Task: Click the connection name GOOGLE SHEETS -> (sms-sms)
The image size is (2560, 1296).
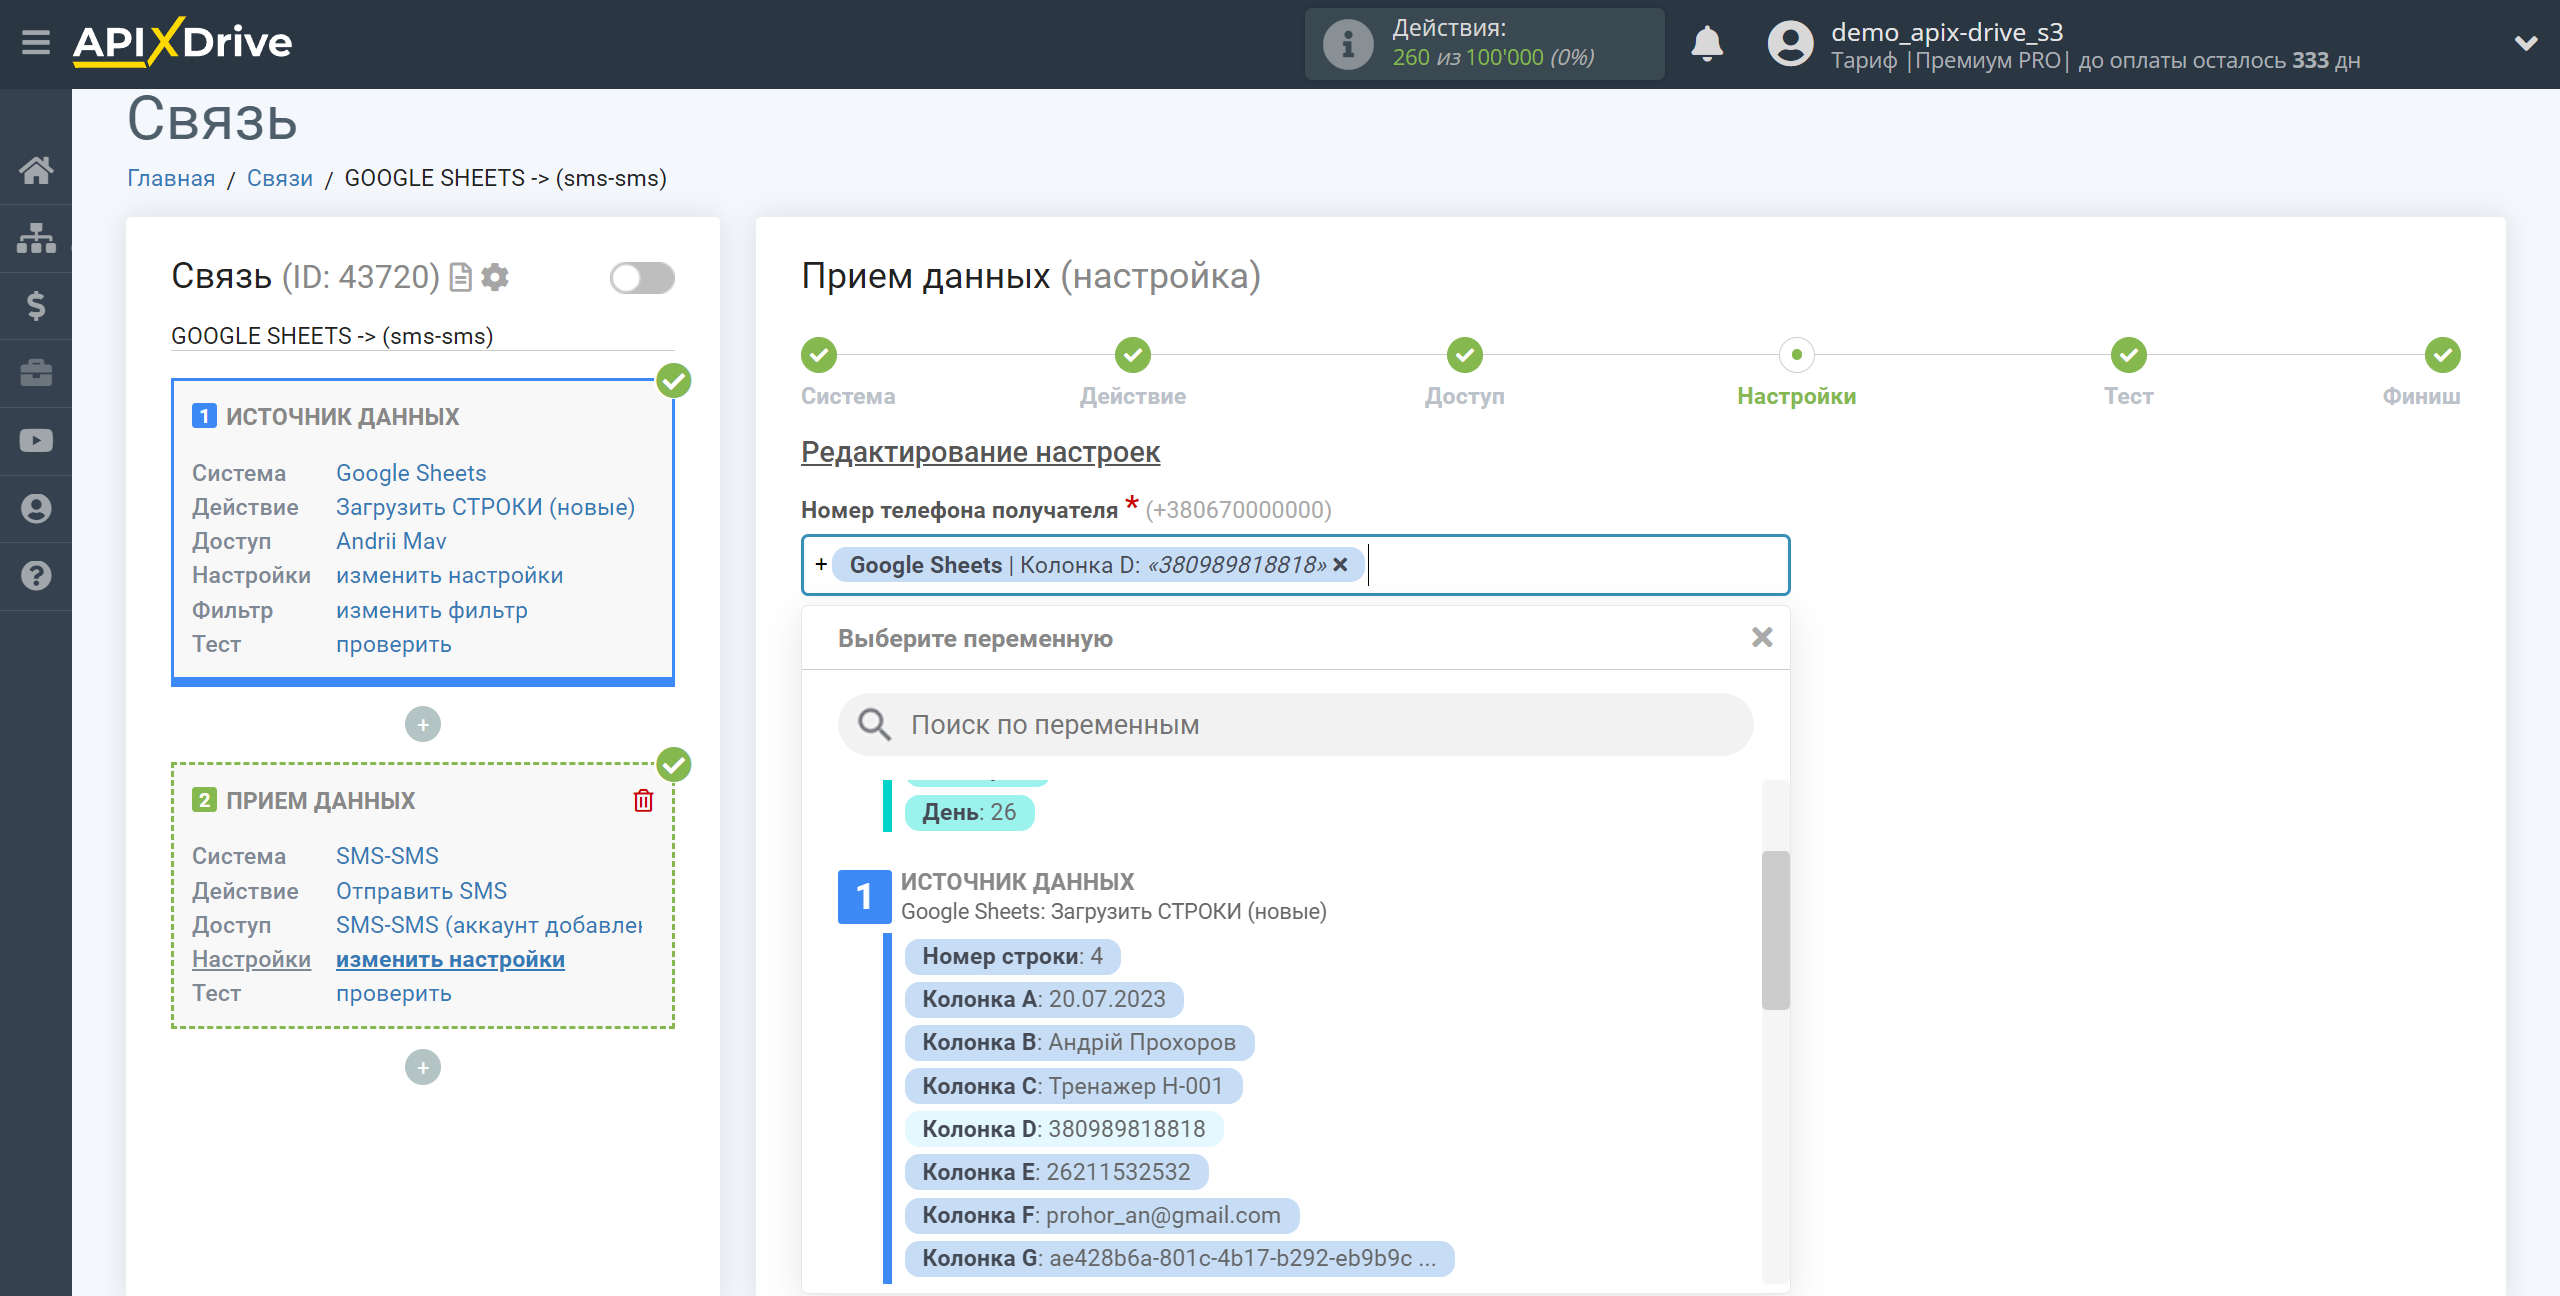Action: [x=332, y=336]
